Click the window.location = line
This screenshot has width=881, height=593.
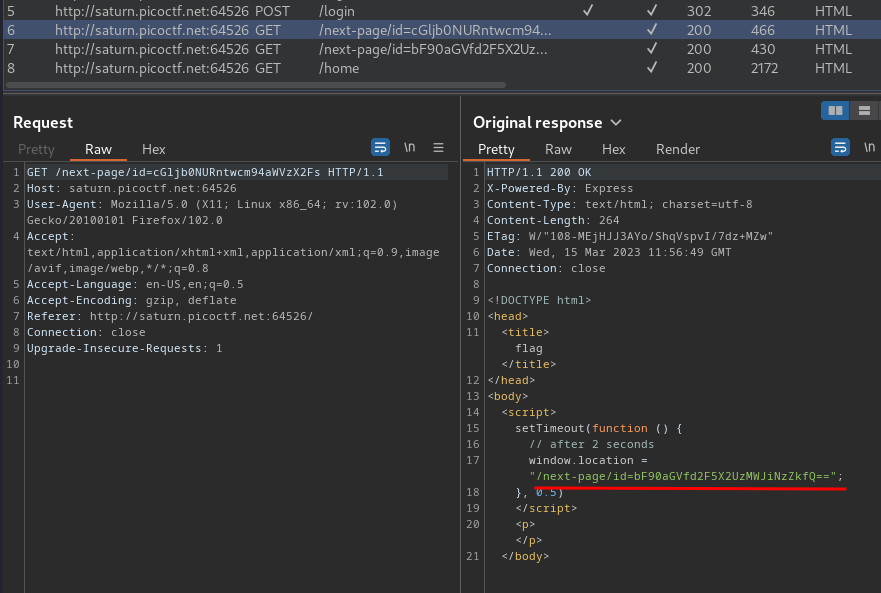tap(588, 461)
